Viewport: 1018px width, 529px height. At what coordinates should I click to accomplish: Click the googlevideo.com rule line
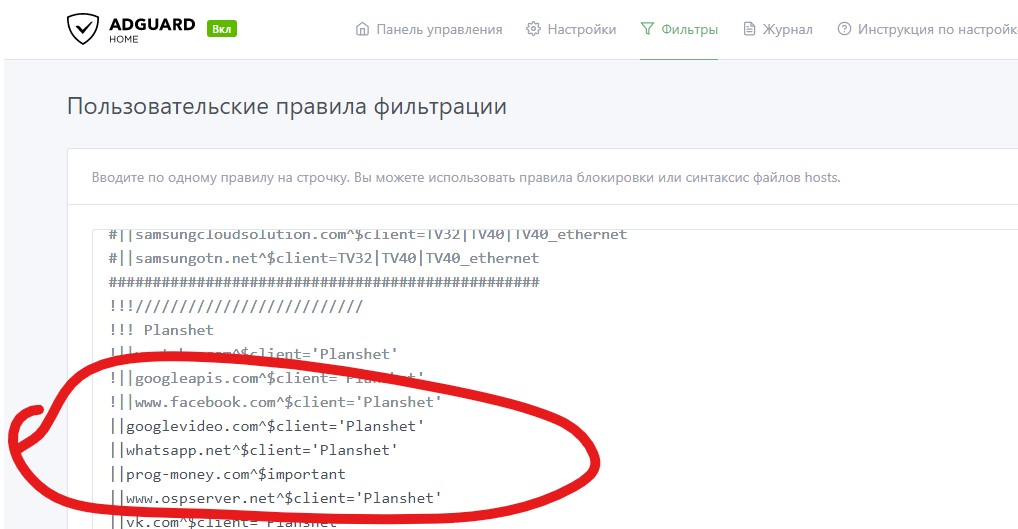click(266, 426)
